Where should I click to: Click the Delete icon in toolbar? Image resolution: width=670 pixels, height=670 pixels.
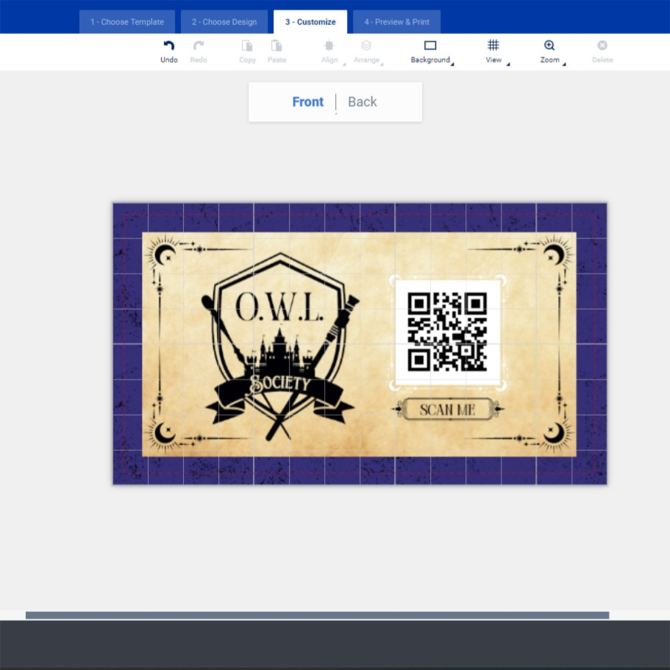[602, 45]
